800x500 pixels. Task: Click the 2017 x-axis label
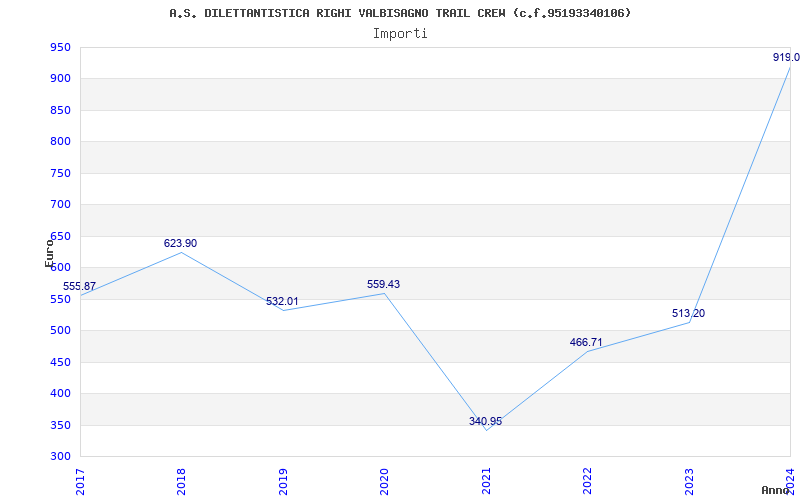click(80, 482)
